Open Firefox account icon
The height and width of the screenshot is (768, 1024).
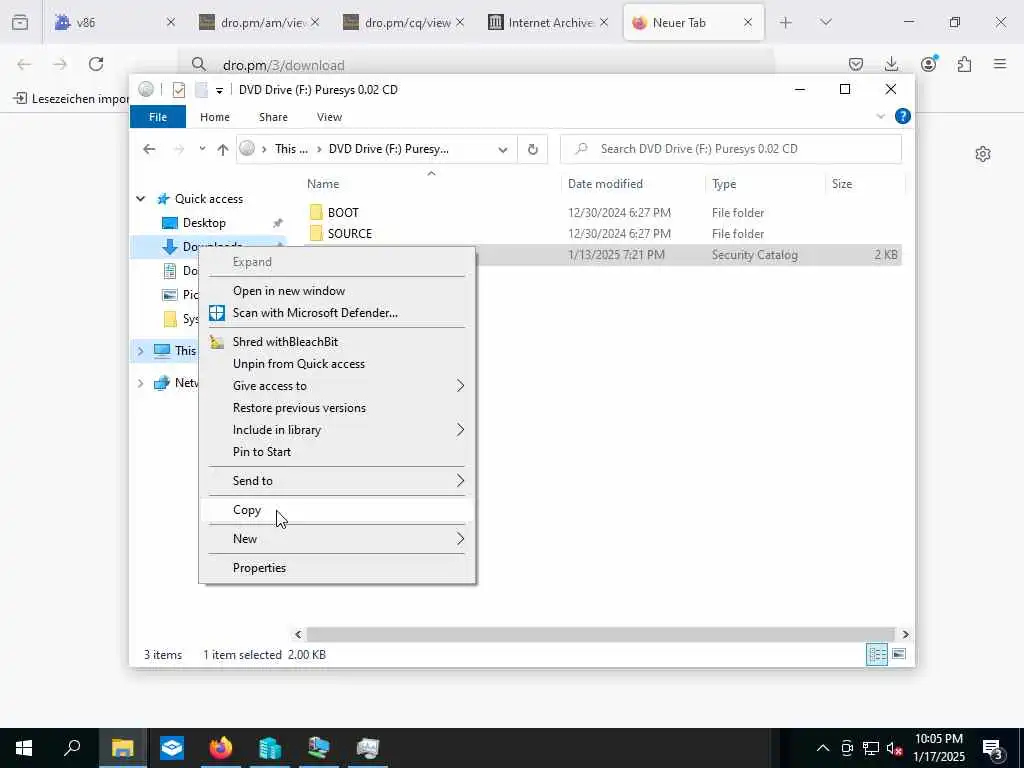click(x=928, y=64)
